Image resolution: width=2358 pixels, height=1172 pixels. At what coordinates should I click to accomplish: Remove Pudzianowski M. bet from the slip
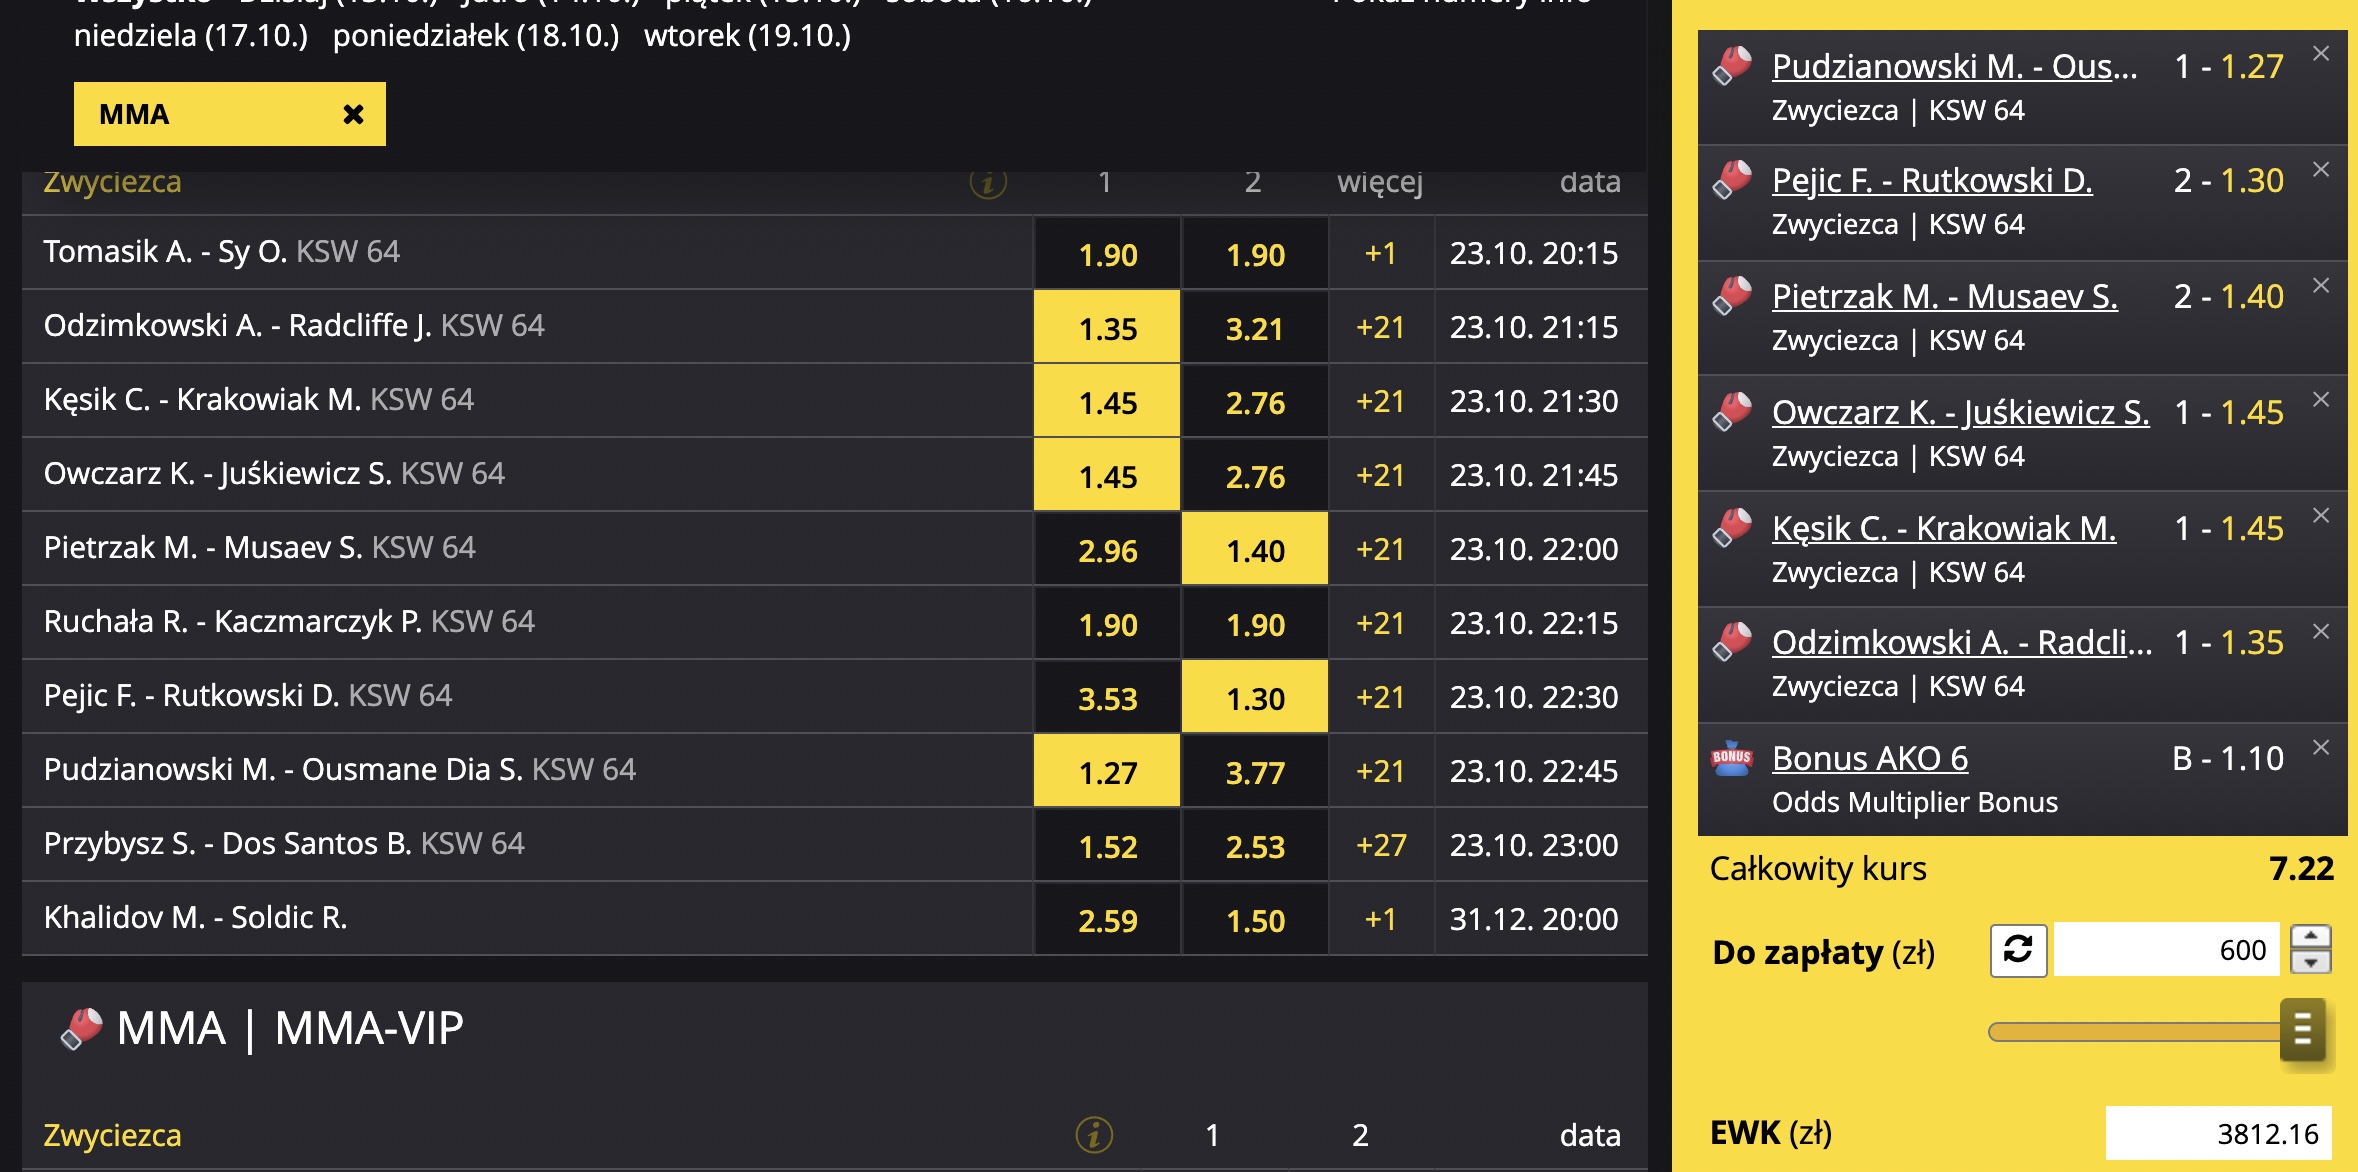point(2321,54)
